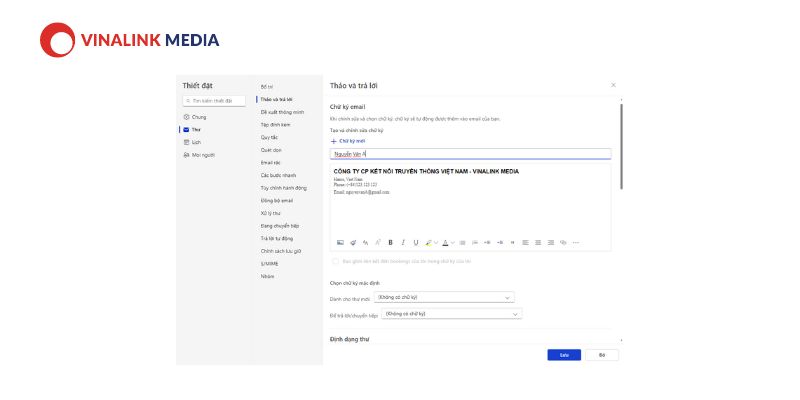Viewport: 800px width, 400px height.
Task: Toggle italic formatting in signature toolbar
Action: coord(403,243)
